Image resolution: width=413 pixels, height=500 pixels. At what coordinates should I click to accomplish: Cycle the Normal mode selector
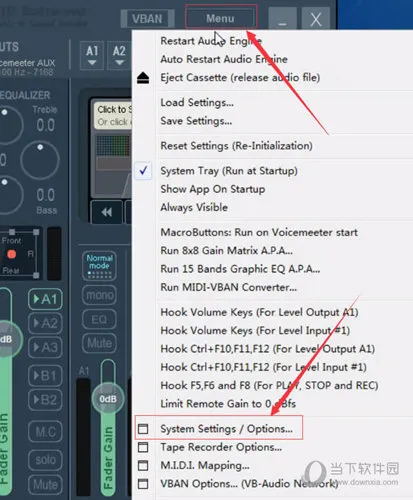point(99,265)
